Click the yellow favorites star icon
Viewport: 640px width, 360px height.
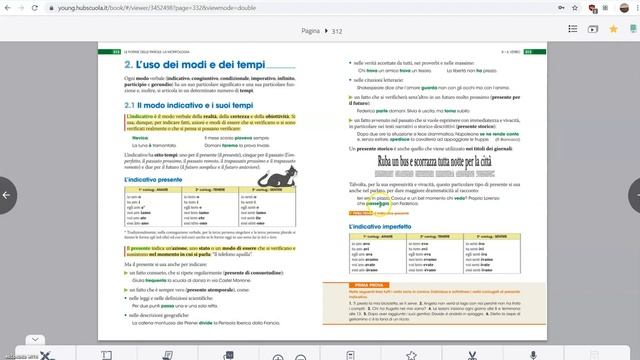[613, 29]
